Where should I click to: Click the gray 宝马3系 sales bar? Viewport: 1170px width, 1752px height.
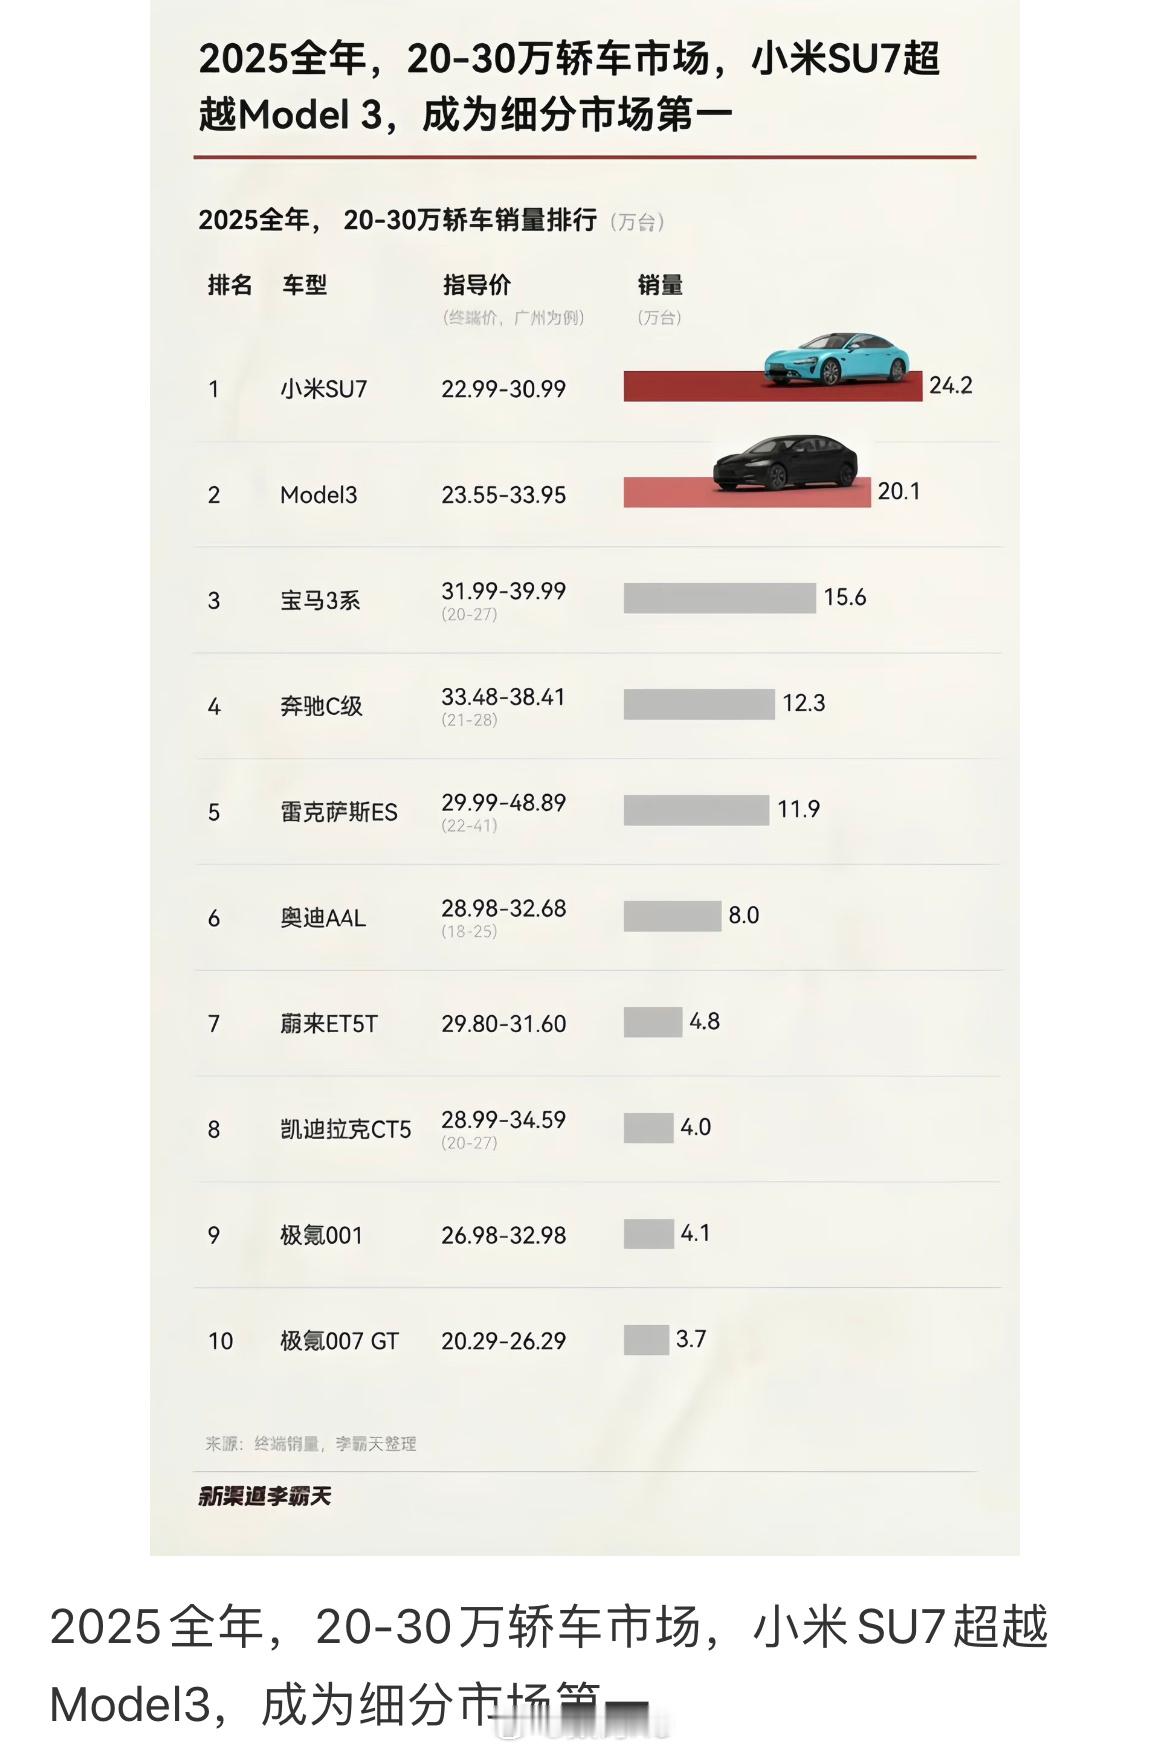pyautogui.click(x=719, y=598)
